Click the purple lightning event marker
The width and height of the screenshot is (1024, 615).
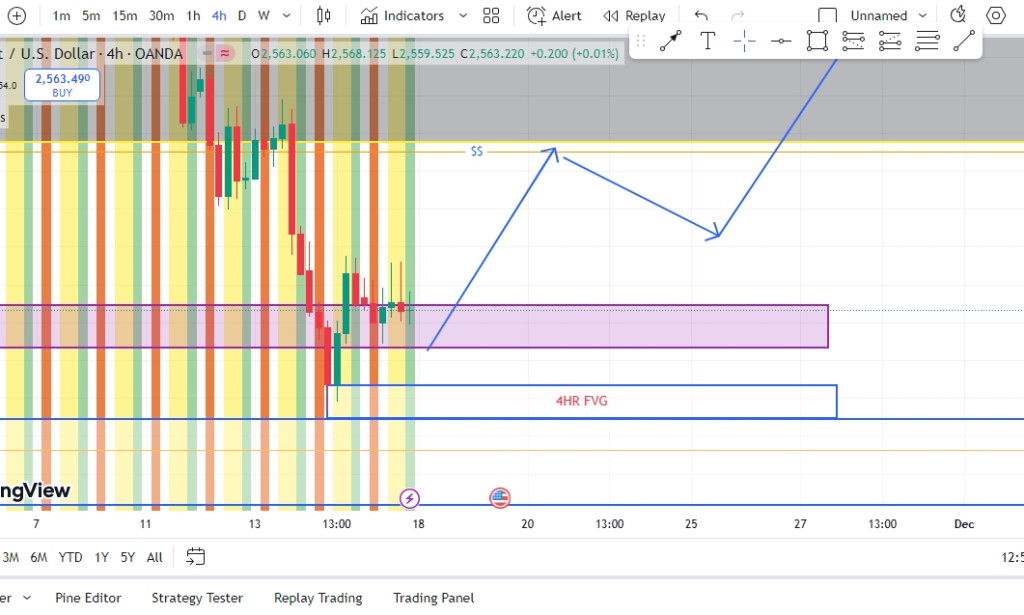(409, 498)
